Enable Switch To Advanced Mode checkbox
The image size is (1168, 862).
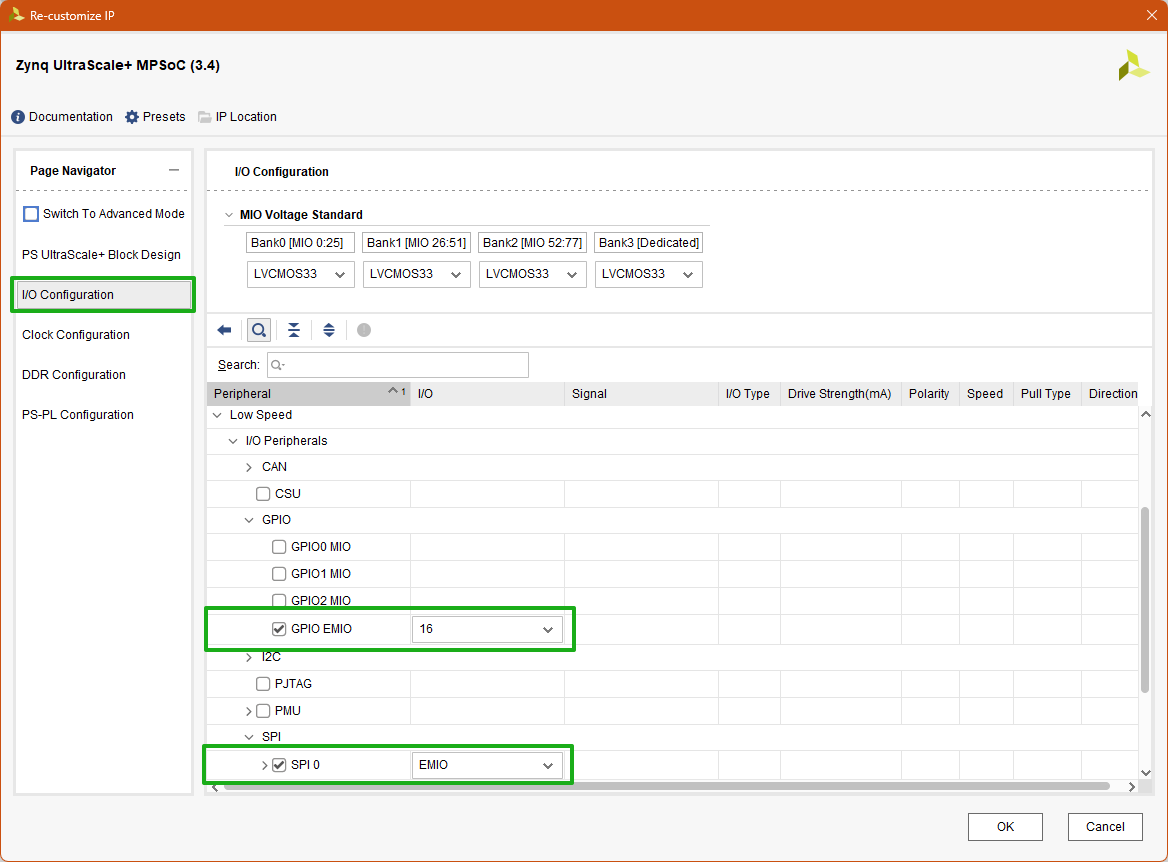[31, 214]
